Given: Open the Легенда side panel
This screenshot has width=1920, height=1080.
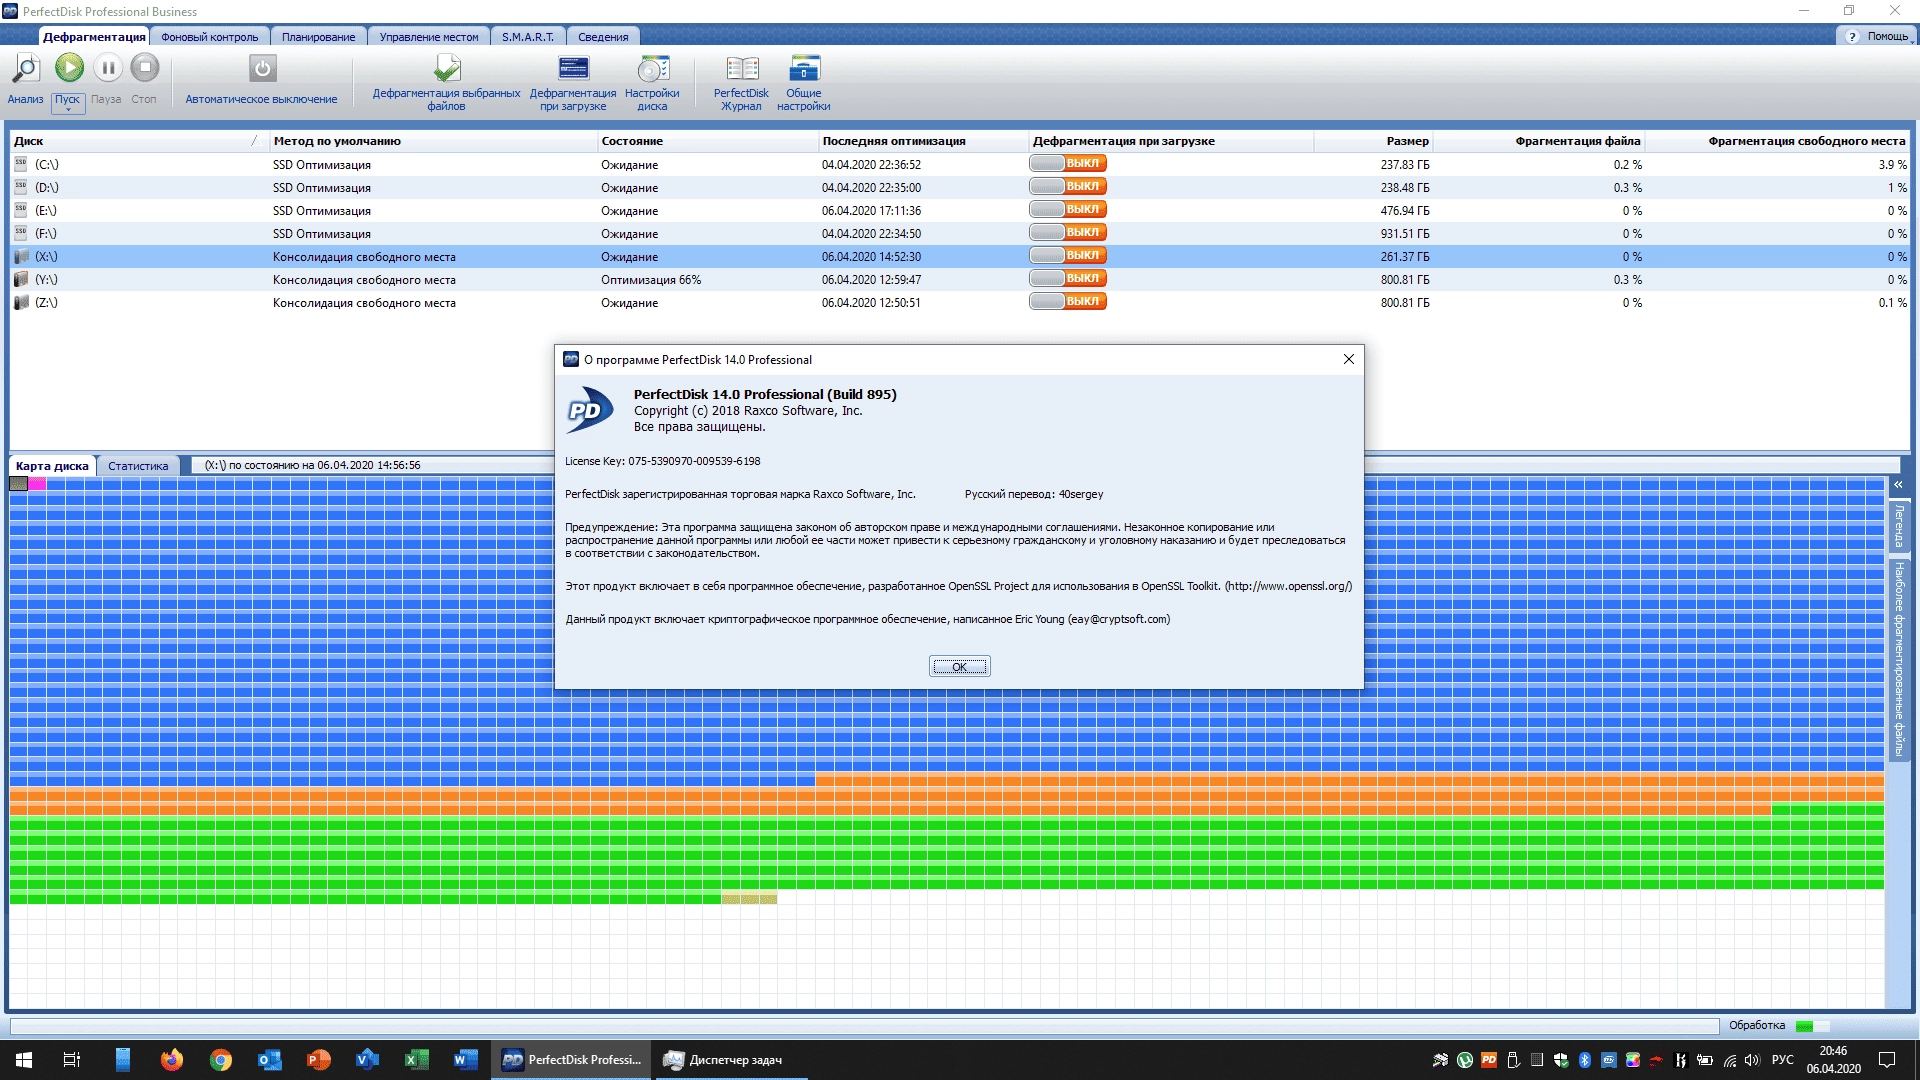Looking at the screenshot, I should 1898,526.
